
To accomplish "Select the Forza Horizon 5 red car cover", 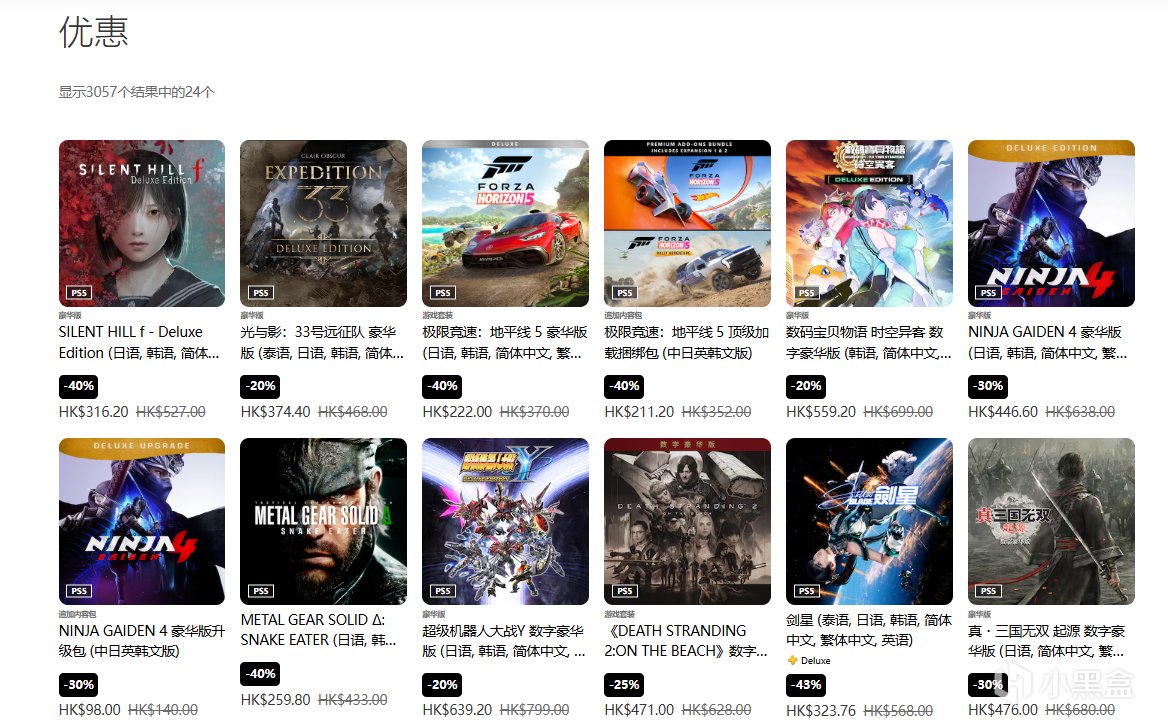I will pyautogui.click(x=505, y=223).
